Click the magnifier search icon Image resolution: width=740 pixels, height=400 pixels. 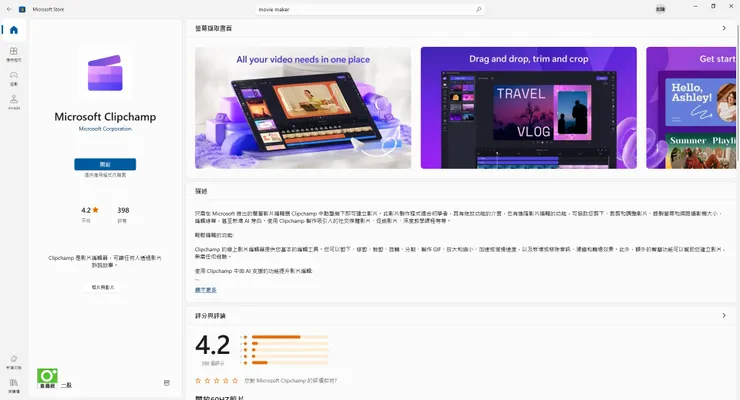pyautogui.click(x=478, y=9)
